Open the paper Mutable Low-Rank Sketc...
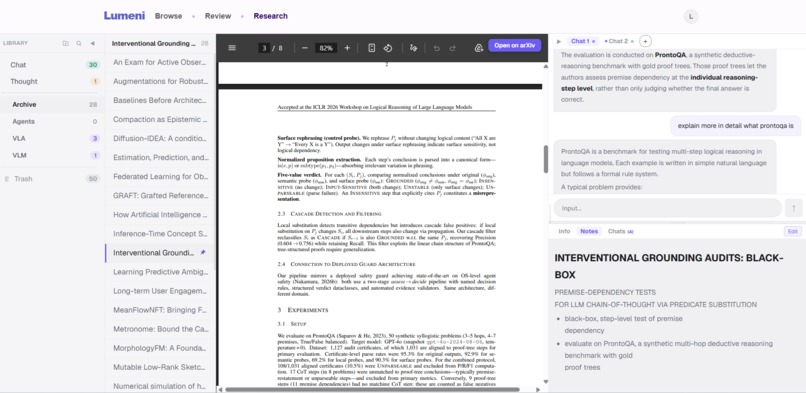This screenshot has height=393, width=806. tap(160, 367)
